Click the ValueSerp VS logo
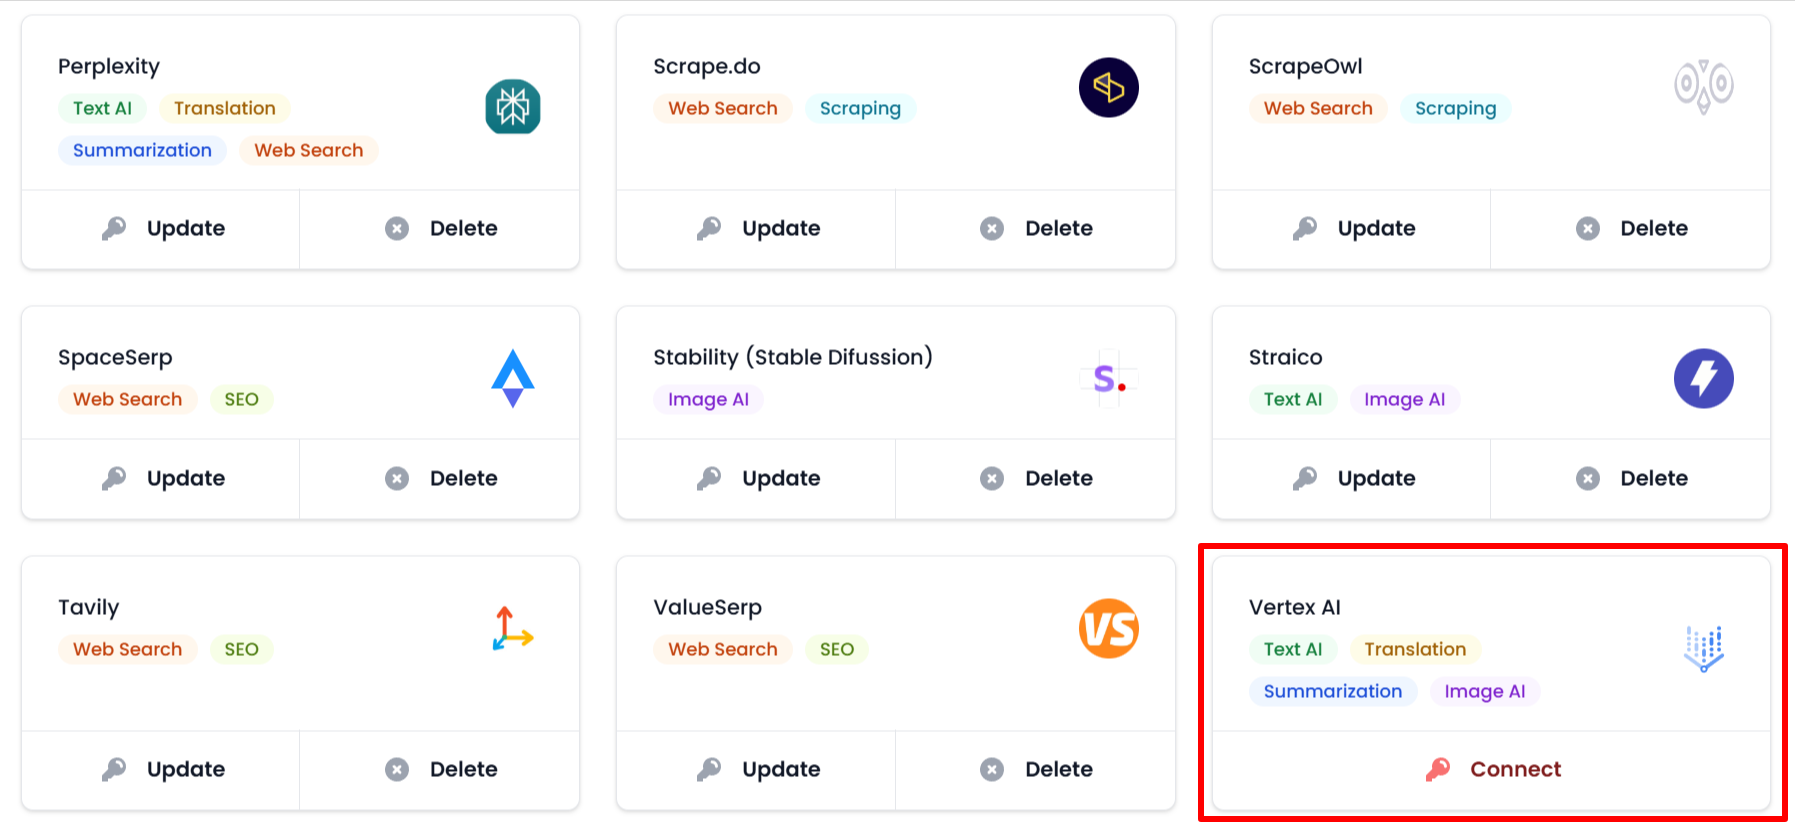The height and width of the screenshot is (831, 1795). pos(1108,629)
